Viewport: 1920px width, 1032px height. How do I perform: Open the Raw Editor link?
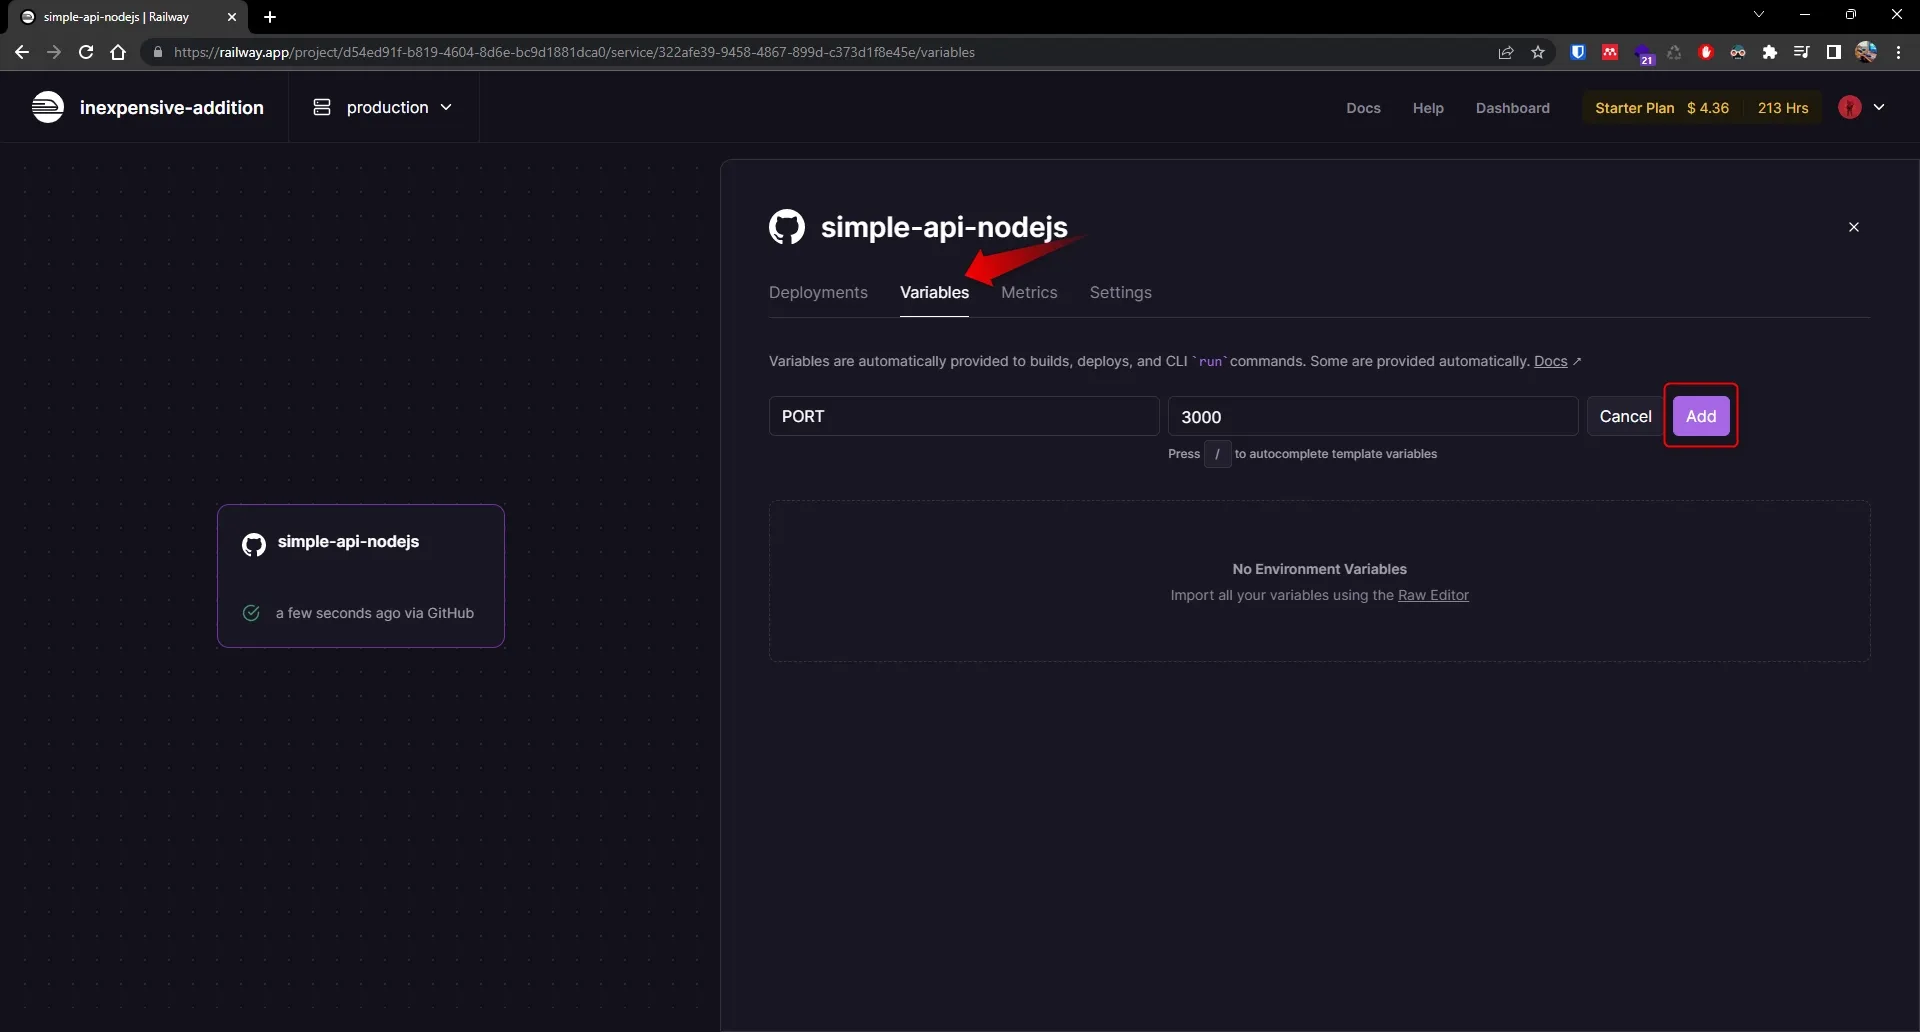[1433, 595]
